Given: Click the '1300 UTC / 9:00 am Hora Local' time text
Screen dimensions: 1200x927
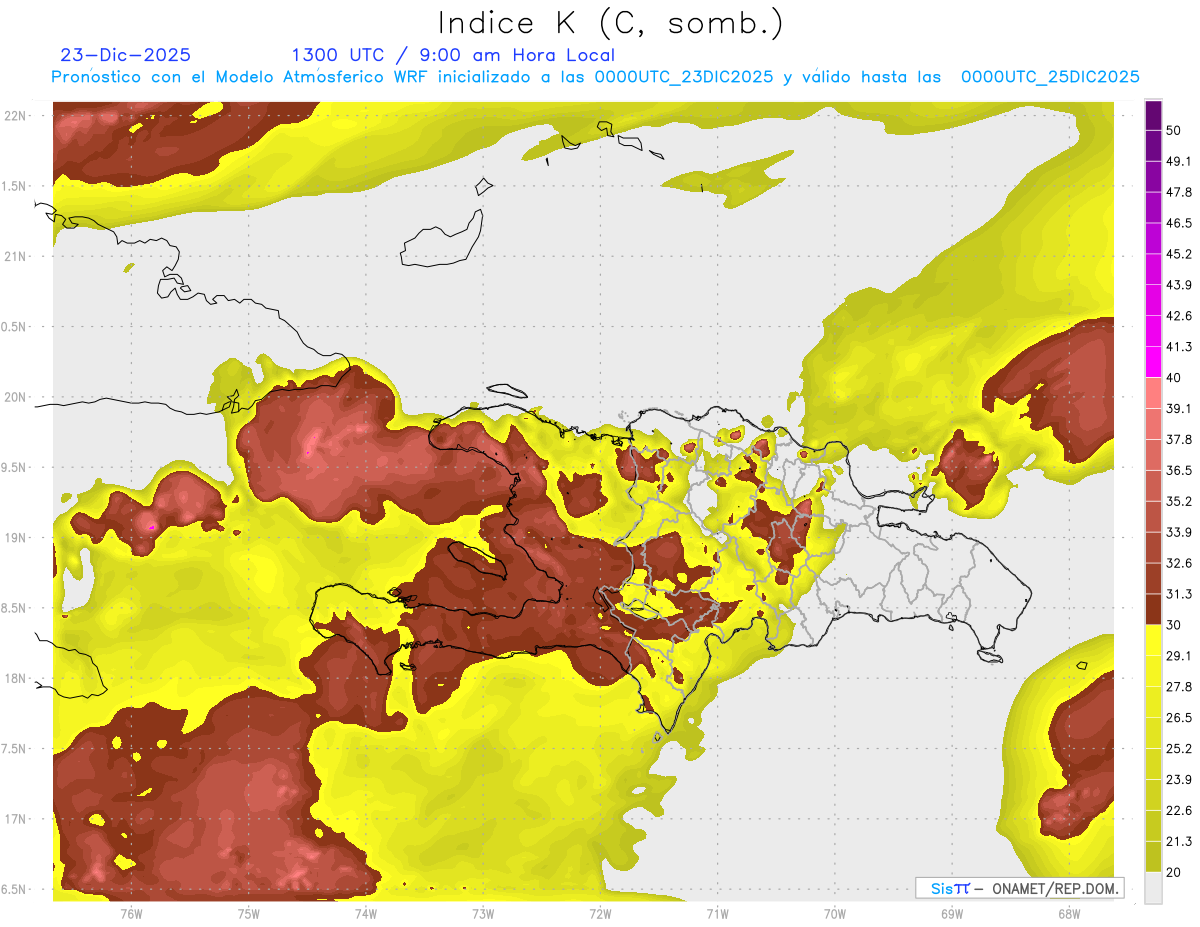Looking at the screenshot, I should click(x=453, y=55).
